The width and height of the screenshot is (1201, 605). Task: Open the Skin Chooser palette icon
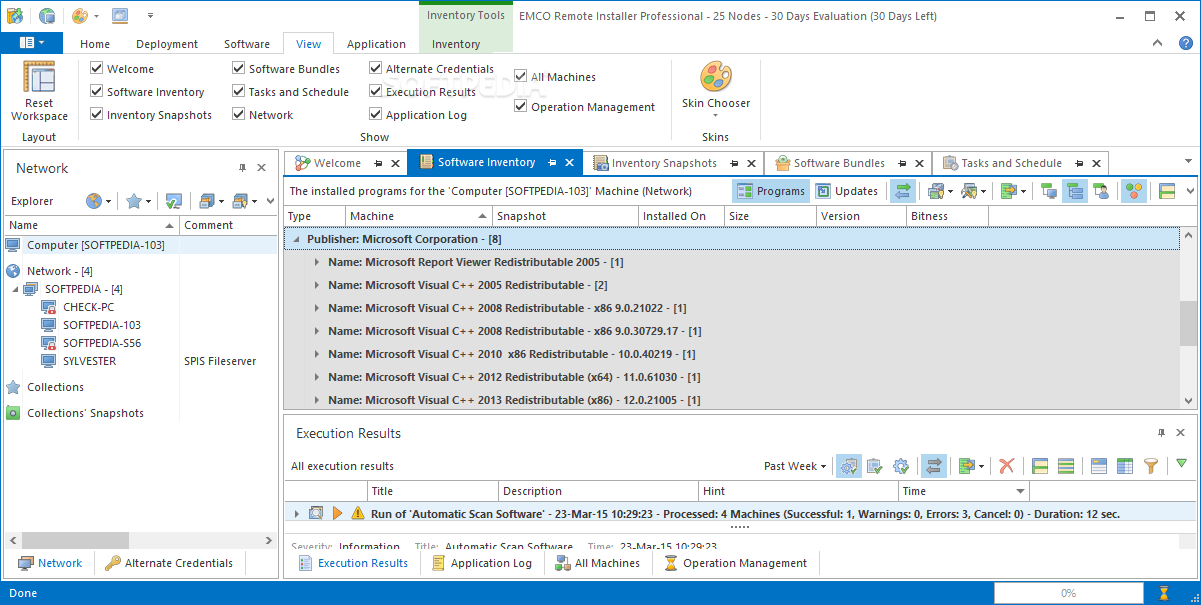[716, 76]
